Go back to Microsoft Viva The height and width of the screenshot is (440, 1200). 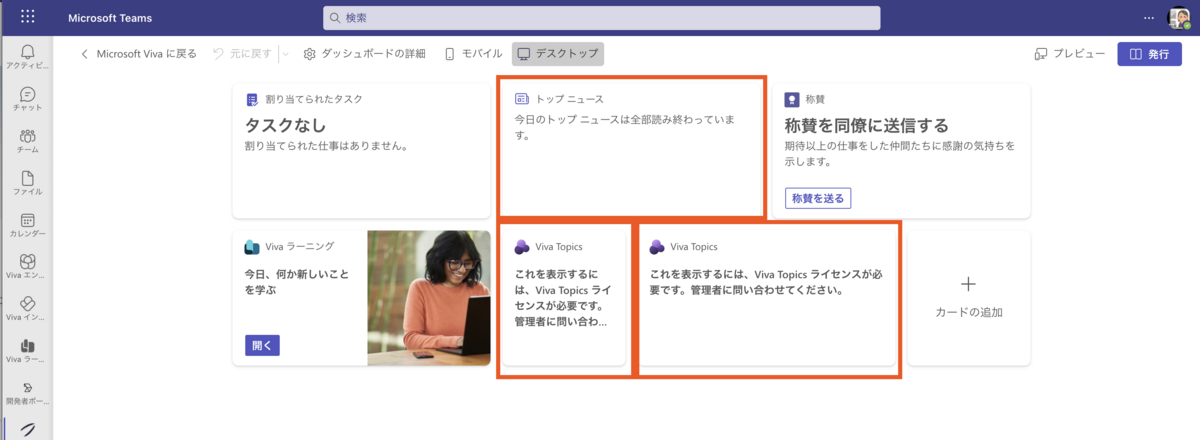tap(139, 54)
